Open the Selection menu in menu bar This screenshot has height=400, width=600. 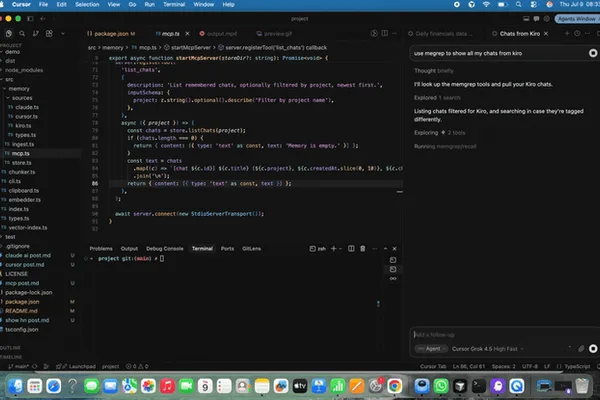pyautogui.click(x=87, y=5)
